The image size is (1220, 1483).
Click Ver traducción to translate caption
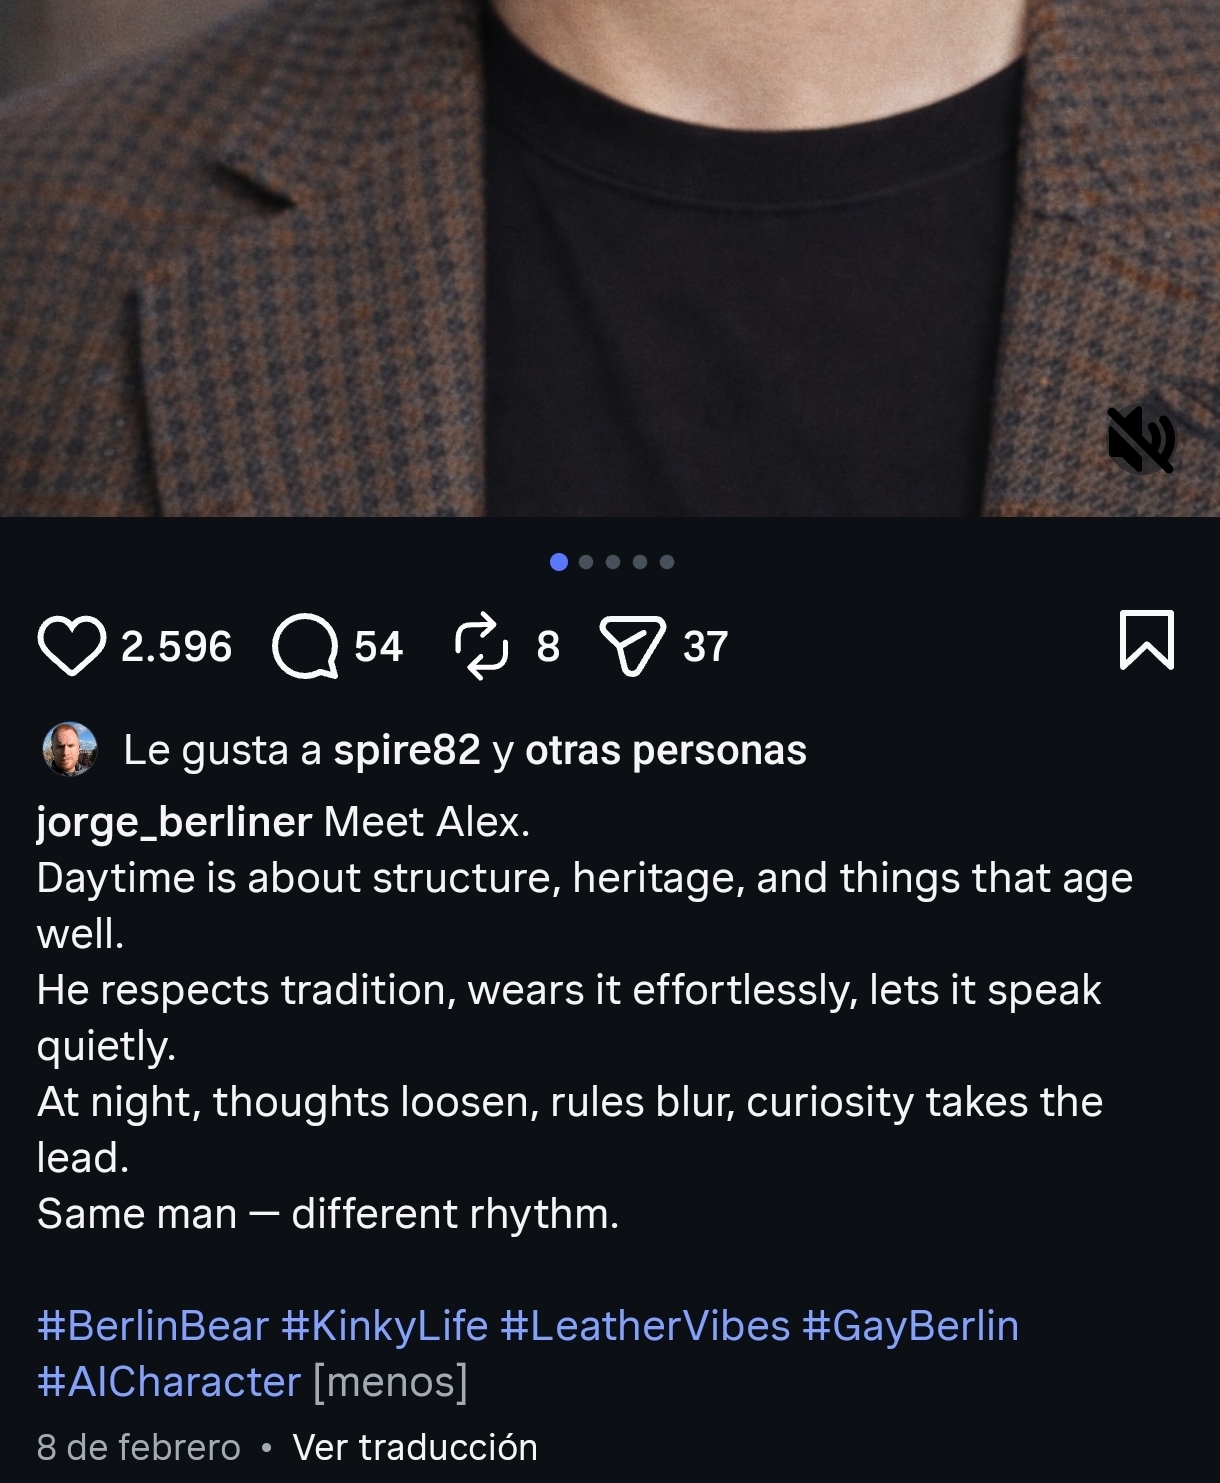(415, 1447)
